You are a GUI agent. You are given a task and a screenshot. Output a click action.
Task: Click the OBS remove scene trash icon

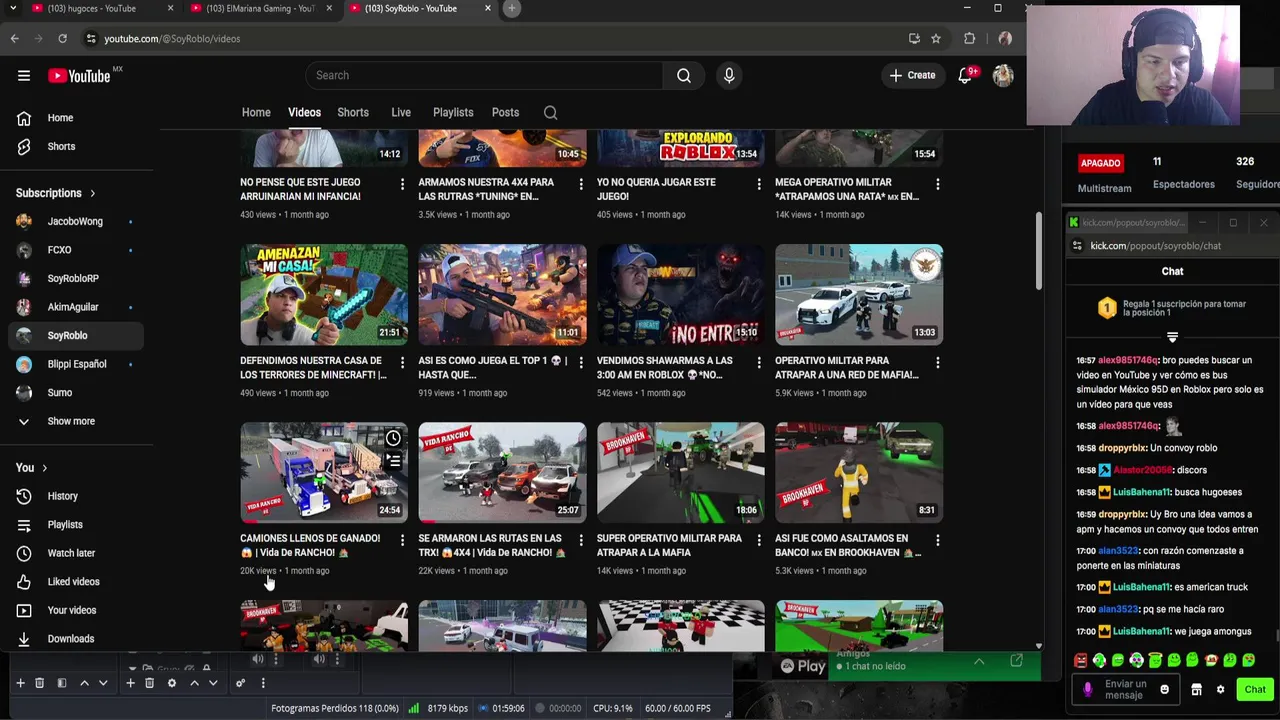(39, 683)
